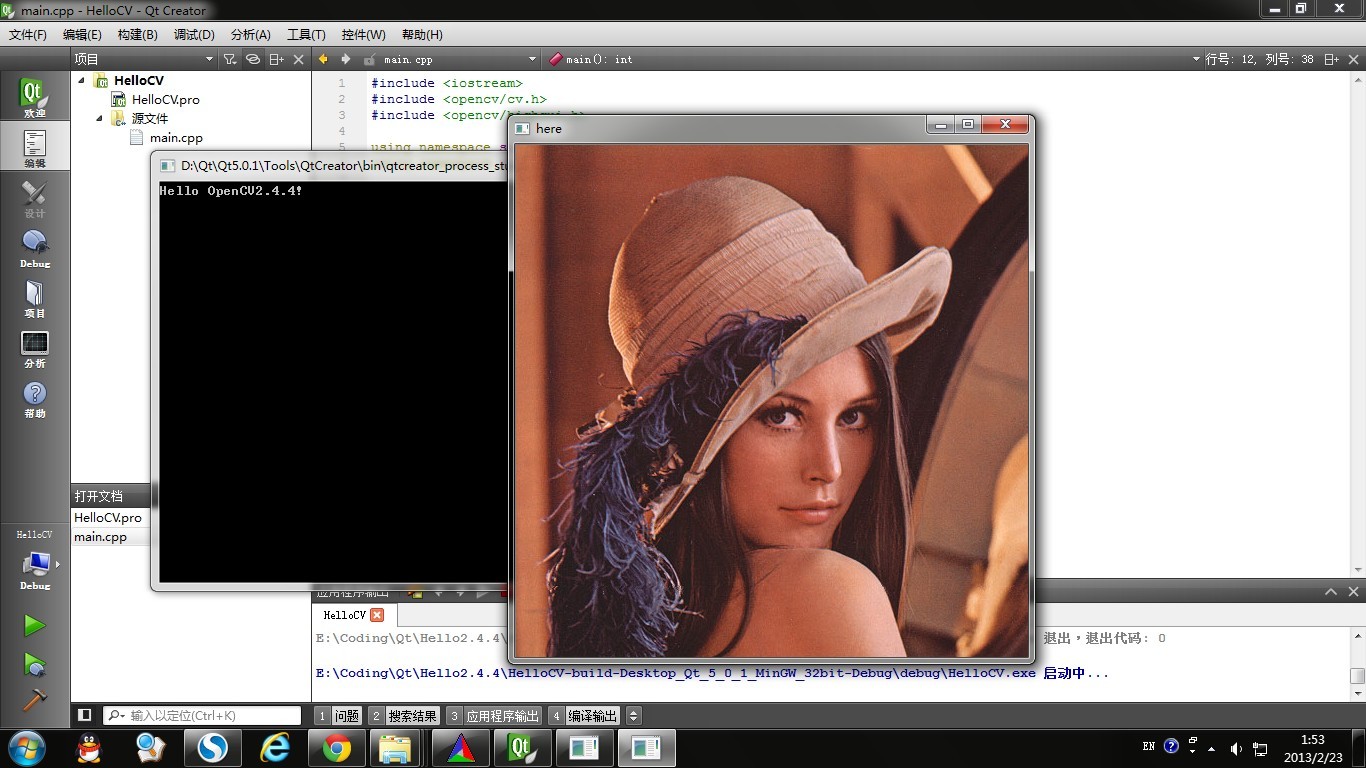Viewport: 1366px width, 768px height.
Task: Switch to Debug mode in sidebar
Action: (x=34, y=248)
